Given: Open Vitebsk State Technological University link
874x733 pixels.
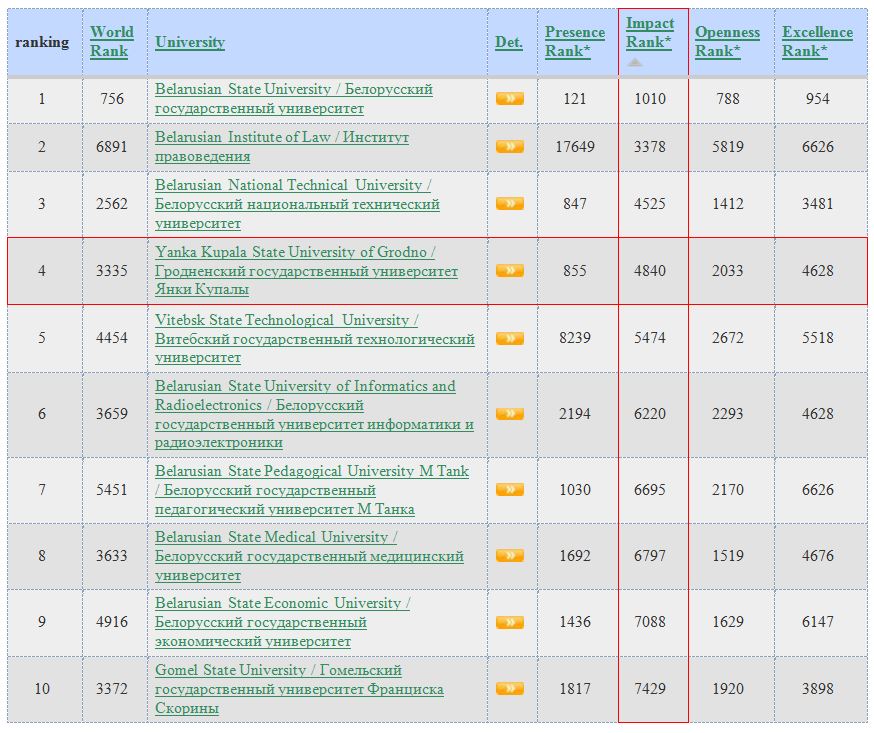Looking at the screenshot, I should tap(315, 338).
